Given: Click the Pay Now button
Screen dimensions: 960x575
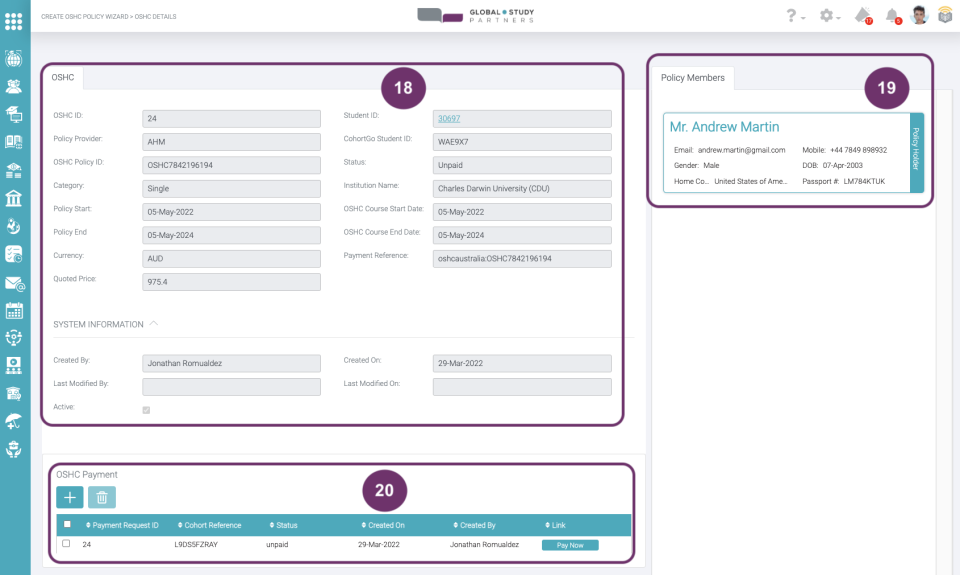Looking at the screenshot, I should pos(570,545).
